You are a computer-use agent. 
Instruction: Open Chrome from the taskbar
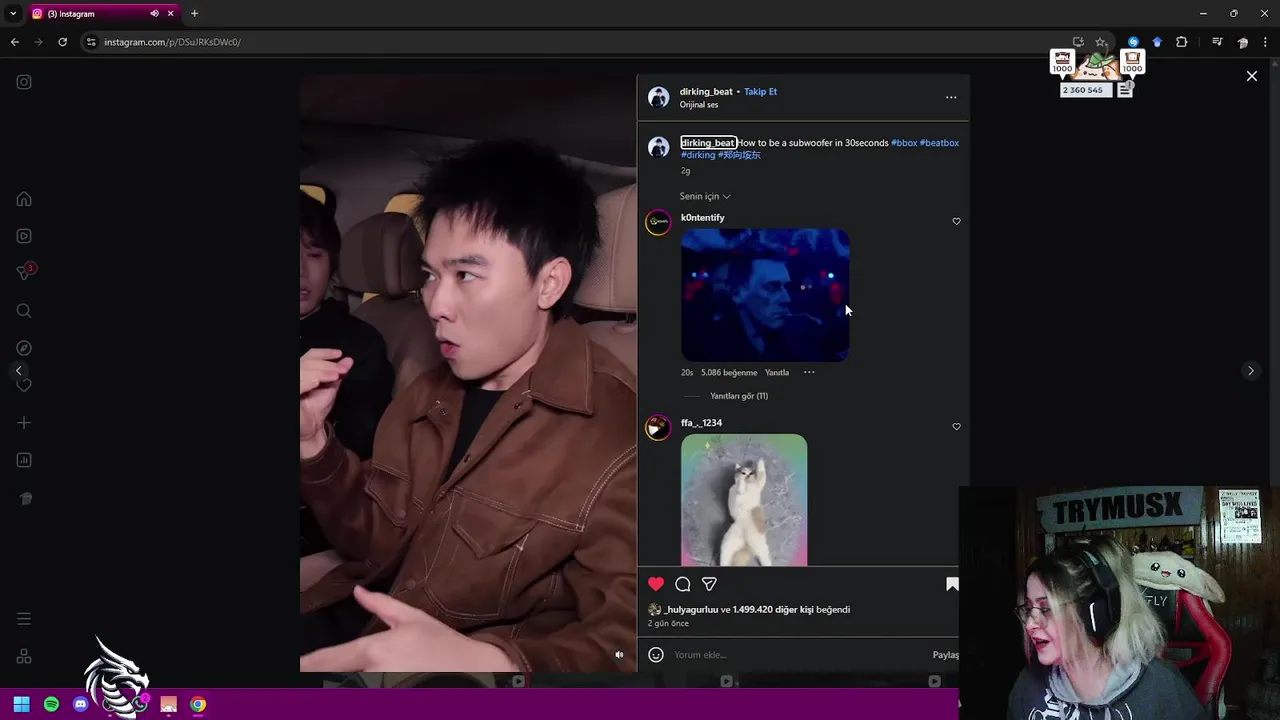(x=198, y=704)
